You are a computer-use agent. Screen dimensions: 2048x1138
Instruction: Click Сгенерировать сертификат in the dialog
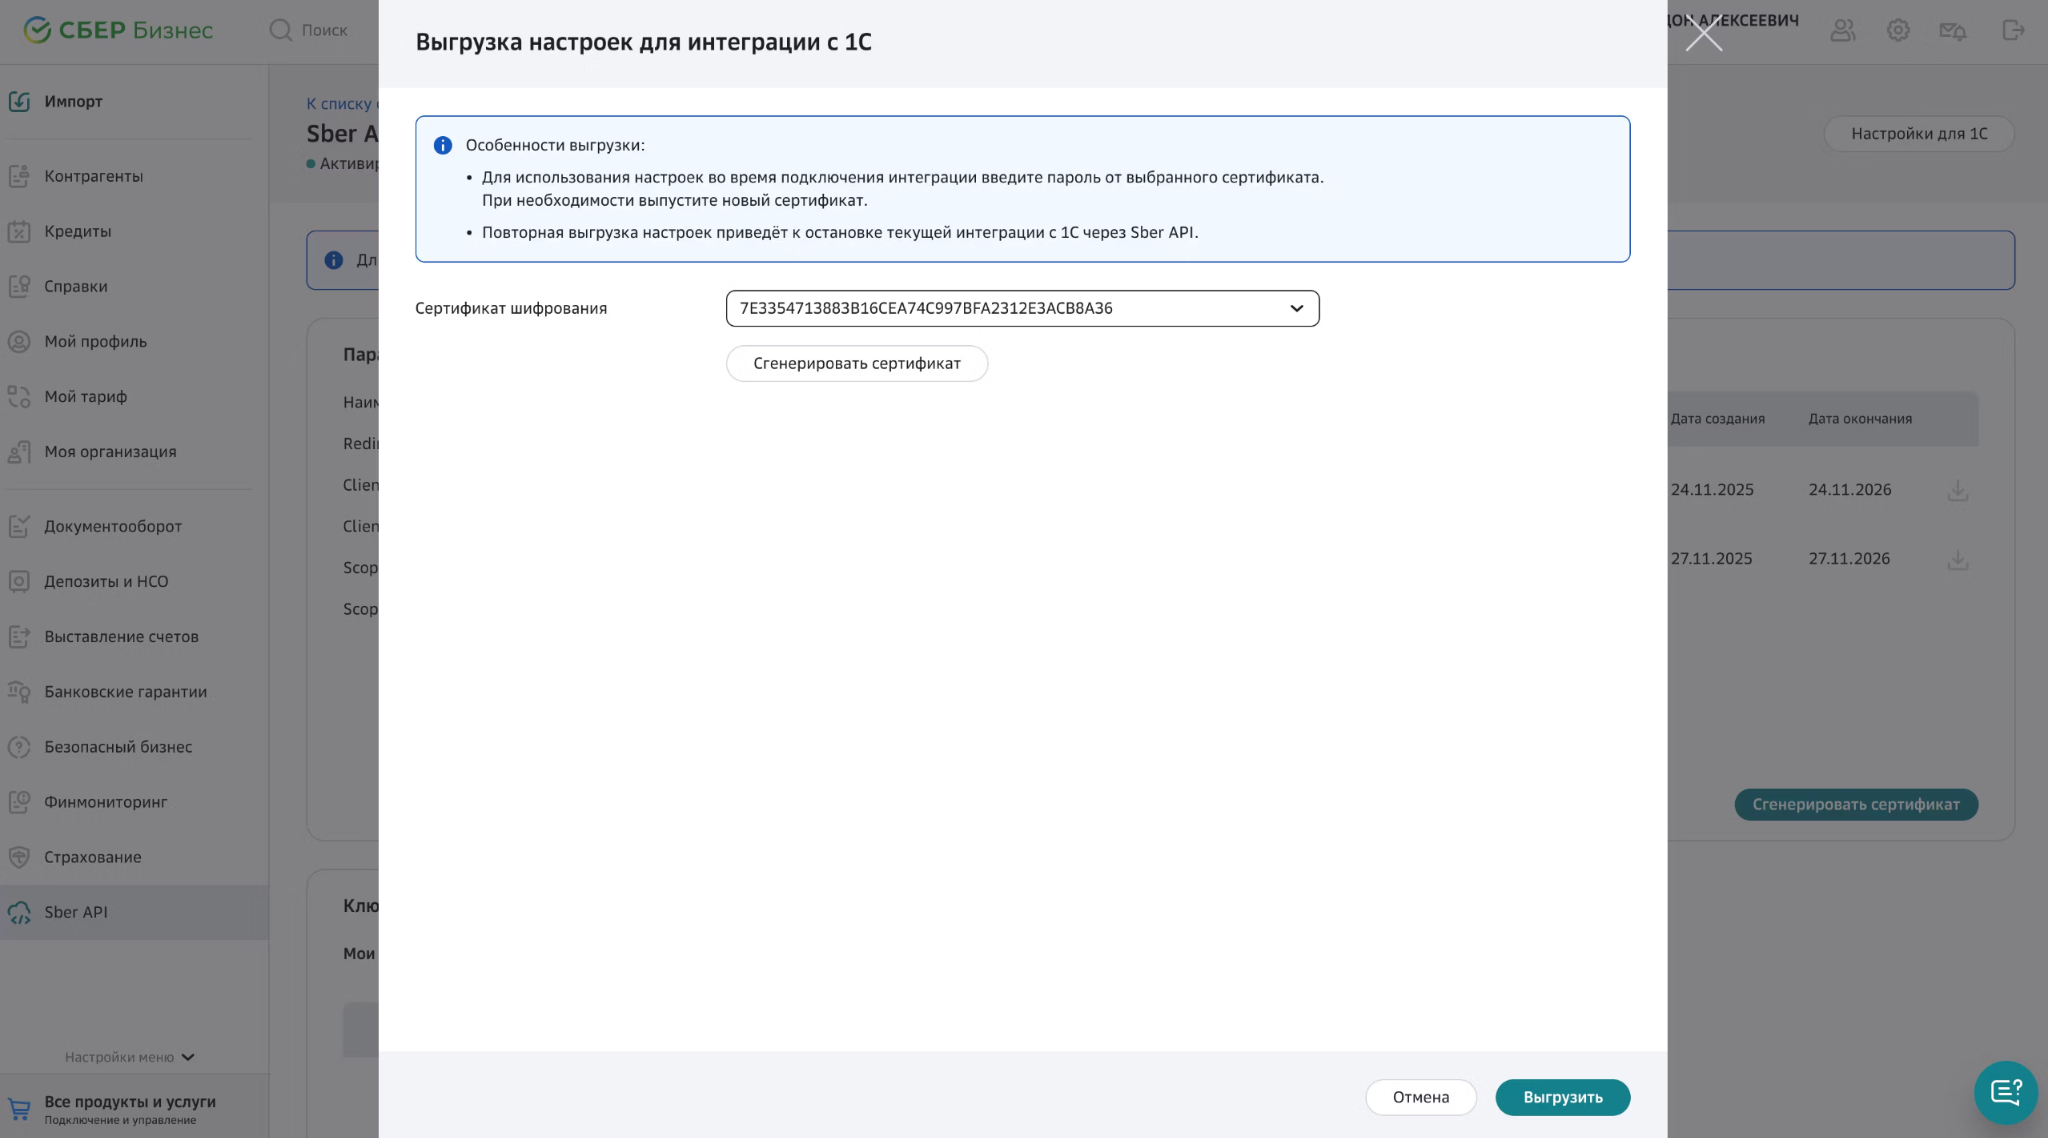(x=857, y=363)
